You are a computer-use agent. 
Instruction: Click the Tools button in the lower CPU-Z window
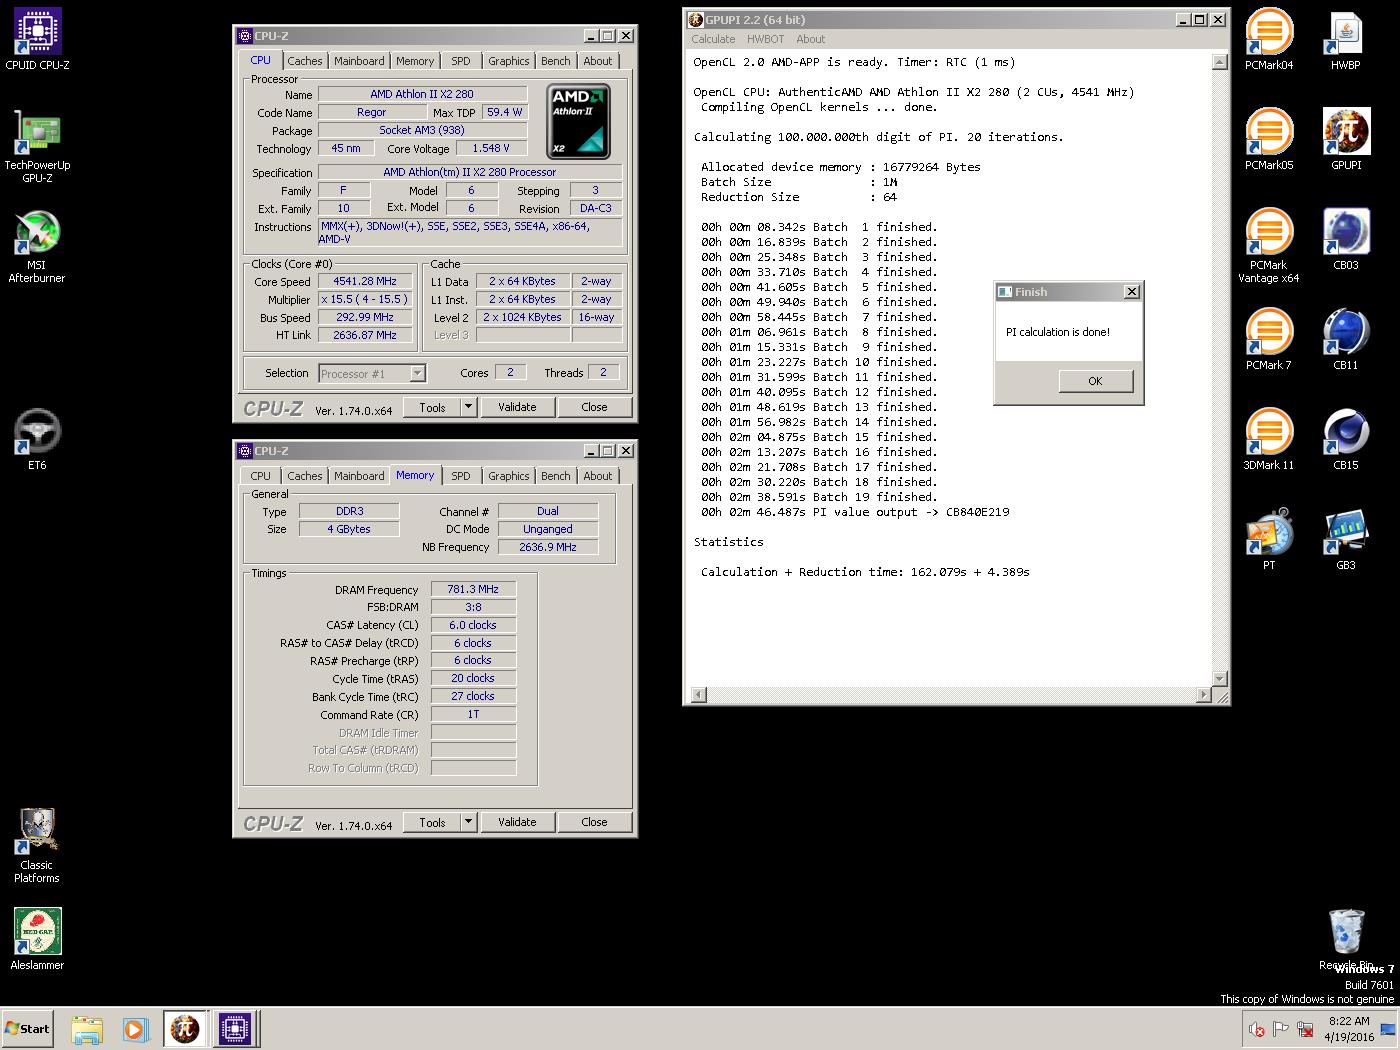pyautogui.click(x=432, y=822)
